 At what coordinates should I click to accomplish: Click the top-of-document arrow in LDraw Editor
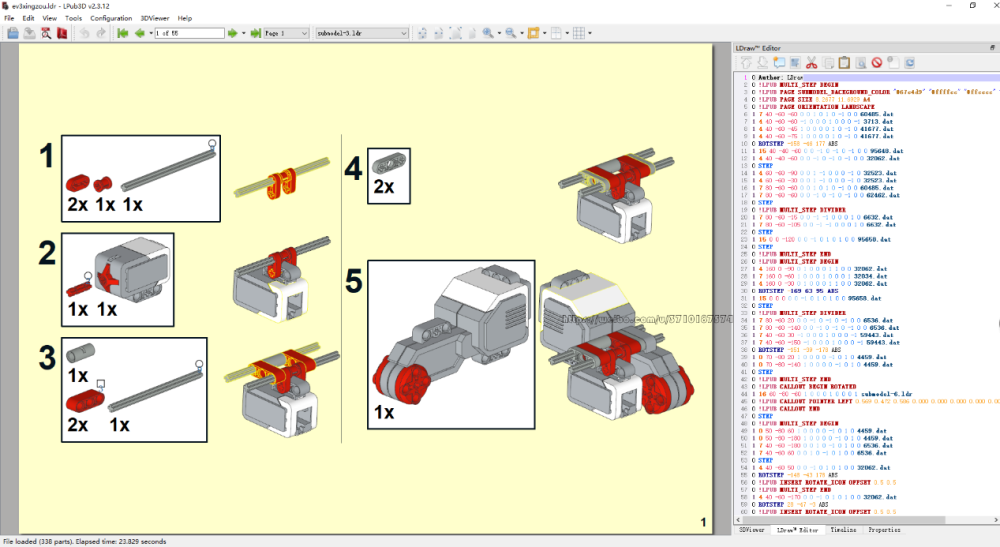(x=746, y=62)
